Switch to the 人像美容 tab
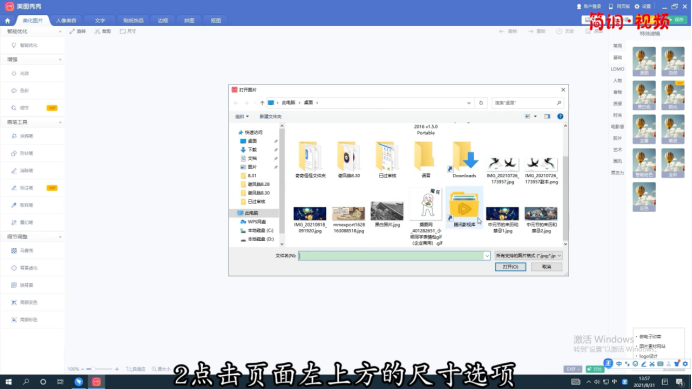This screenshot has height=389, width=692. [66, 21]
